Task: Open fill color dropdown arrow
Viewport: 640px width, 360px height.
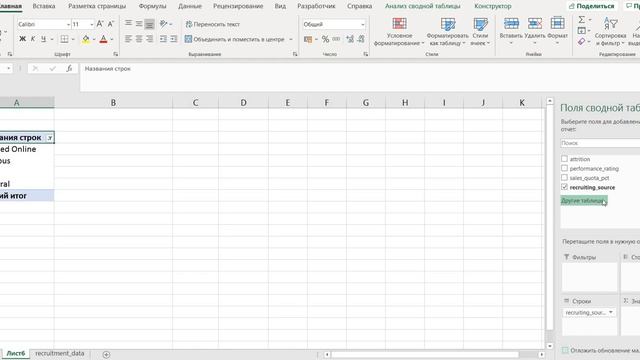Action: 94,40
